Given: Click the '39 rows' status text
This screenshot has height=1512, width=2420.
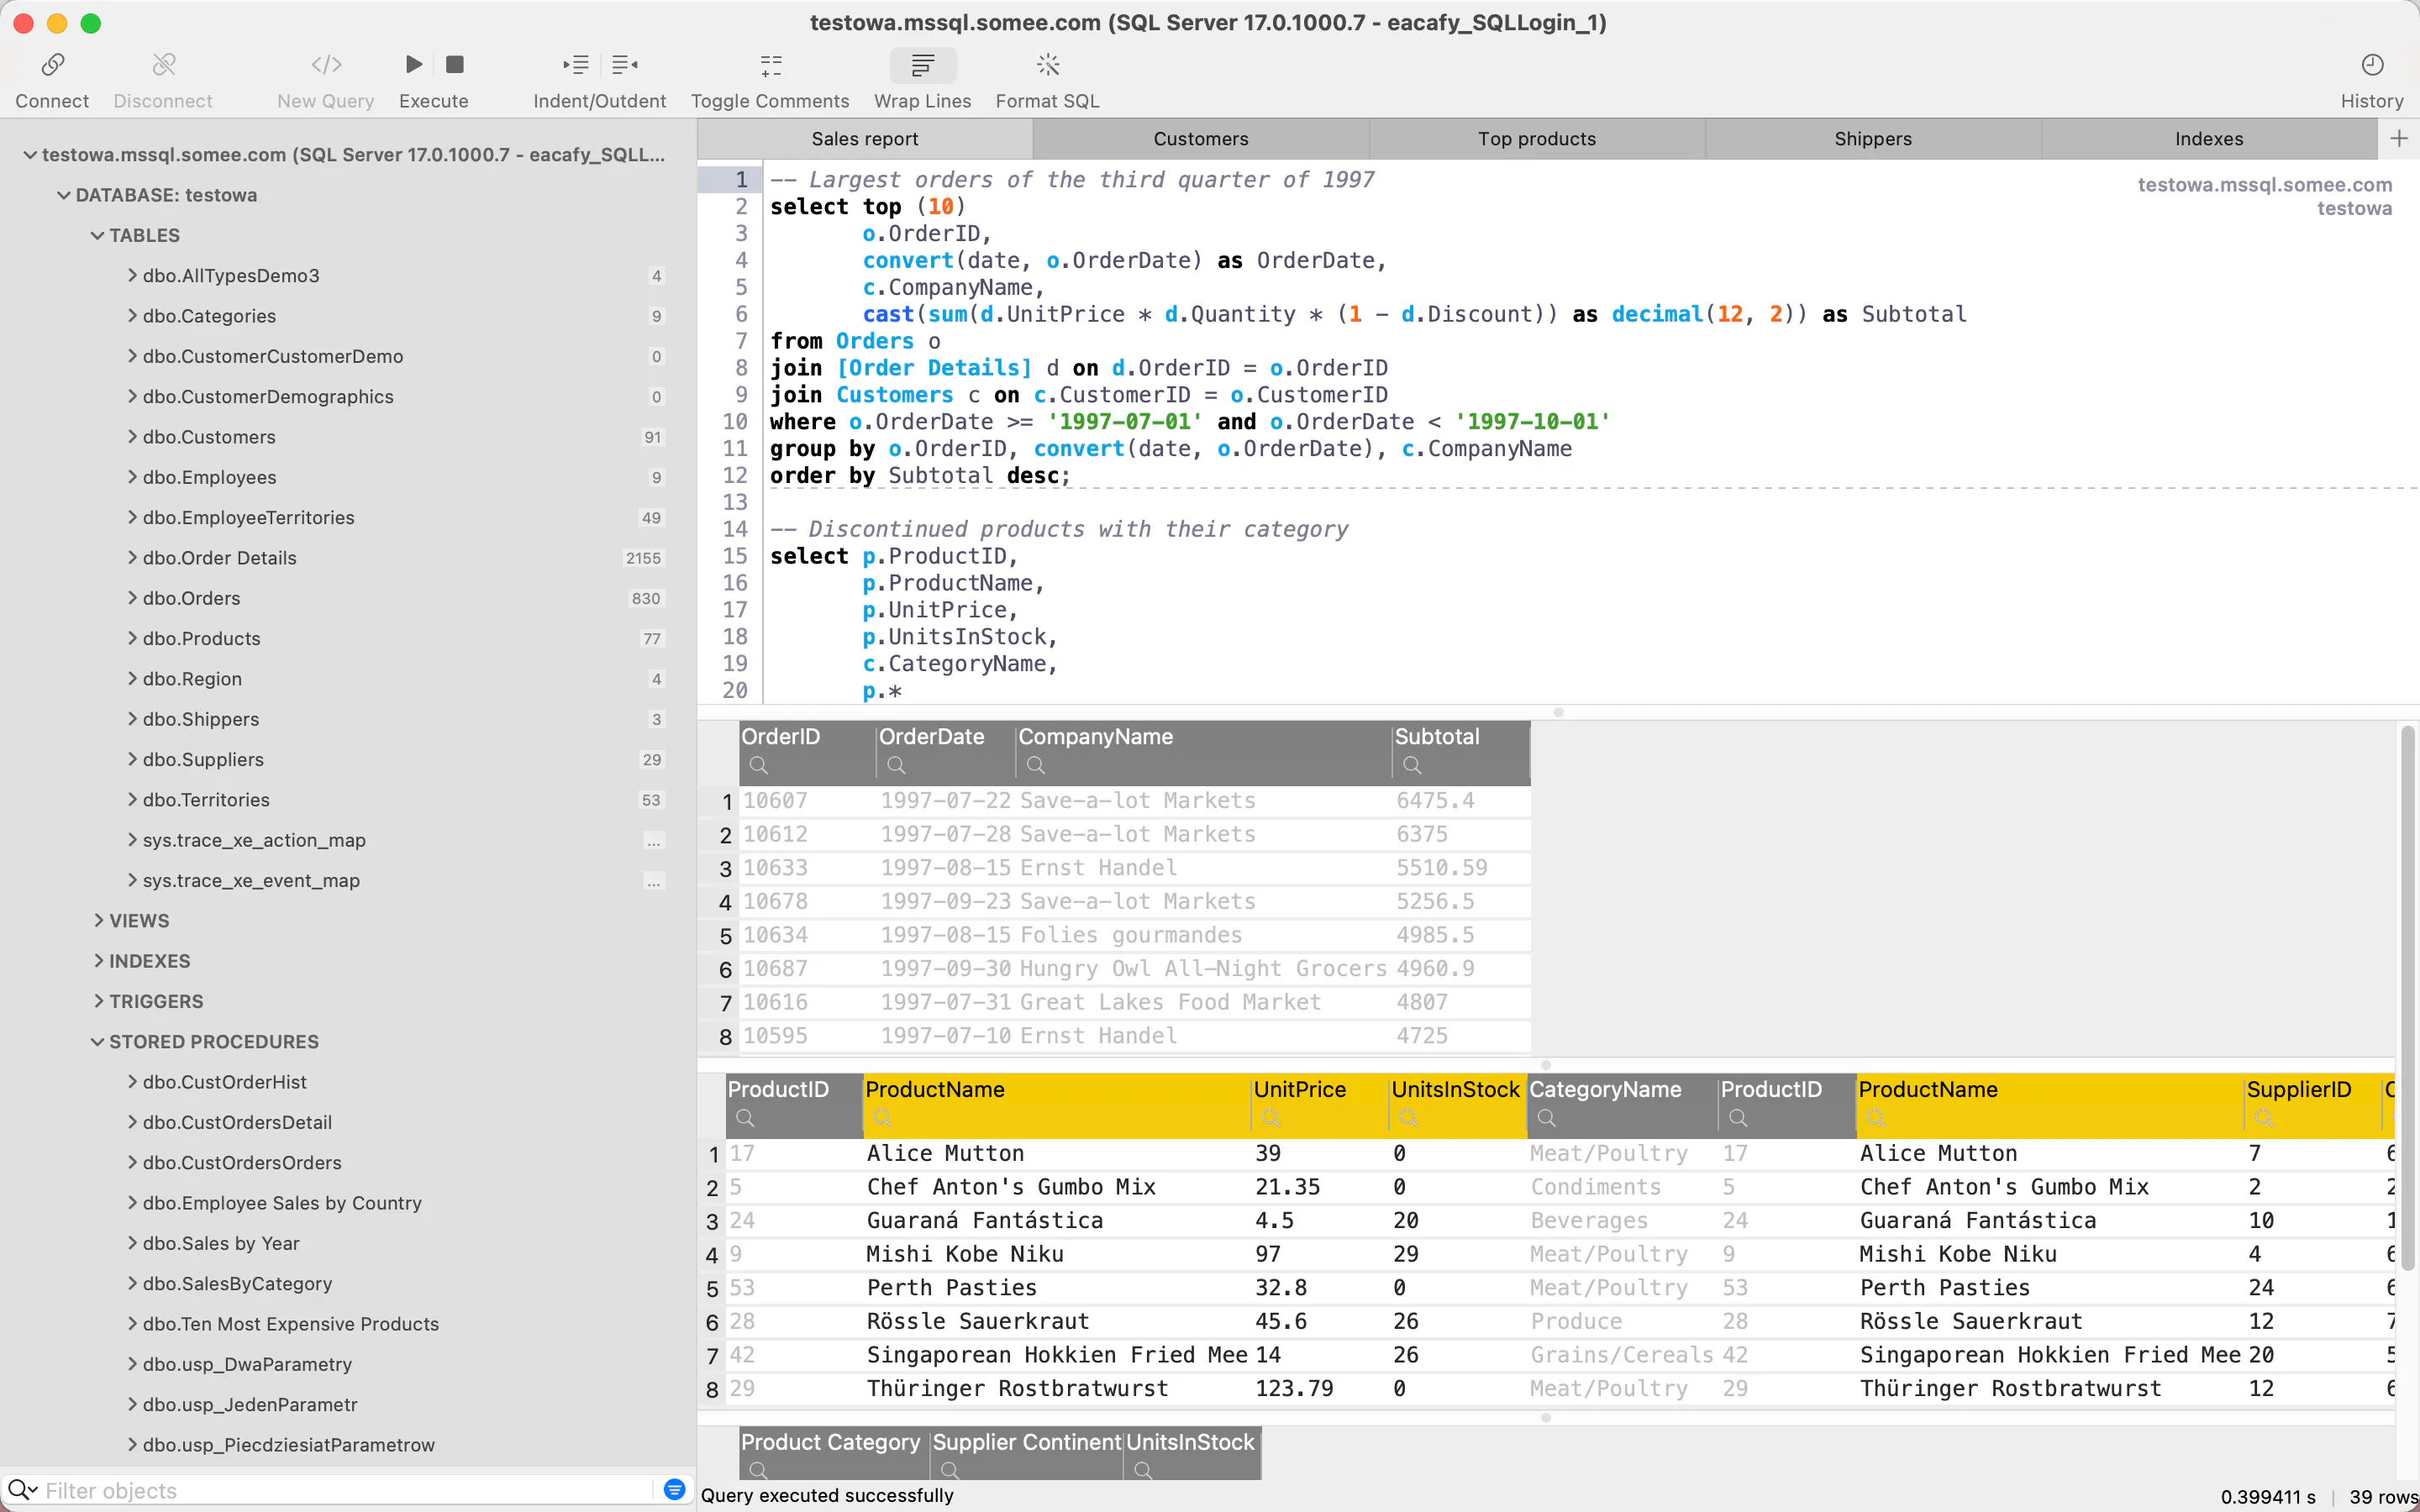Looking at the screenshot, I should tap(2383, 1496).
